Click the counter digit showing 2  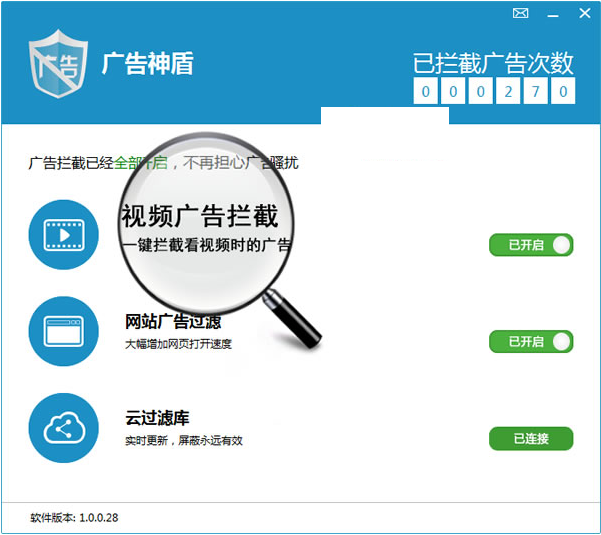click(507, 92)
